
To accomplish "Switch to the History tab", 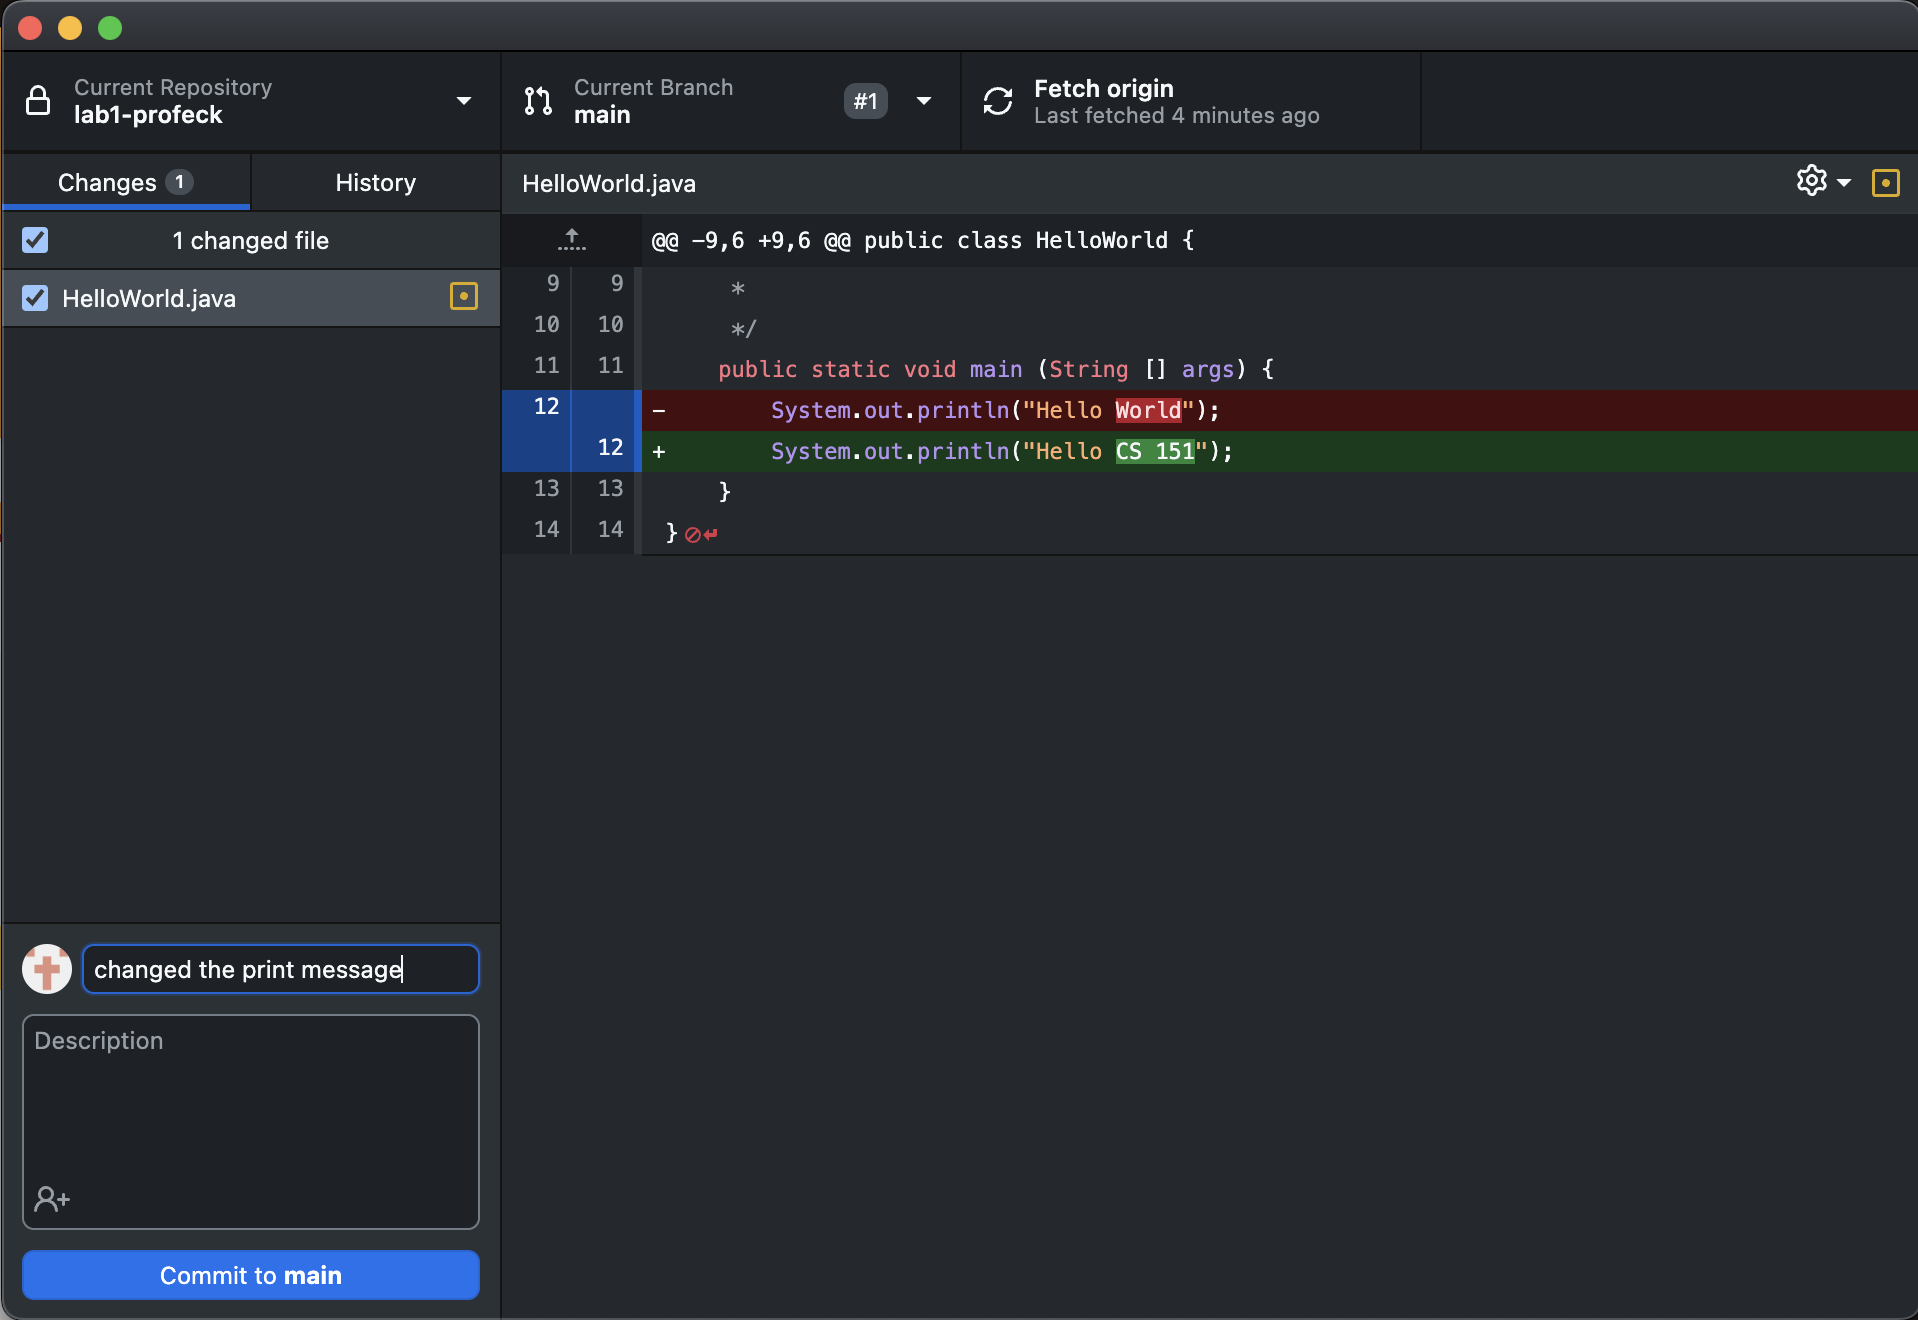I will pyautogui.click(x=375, y=182).
